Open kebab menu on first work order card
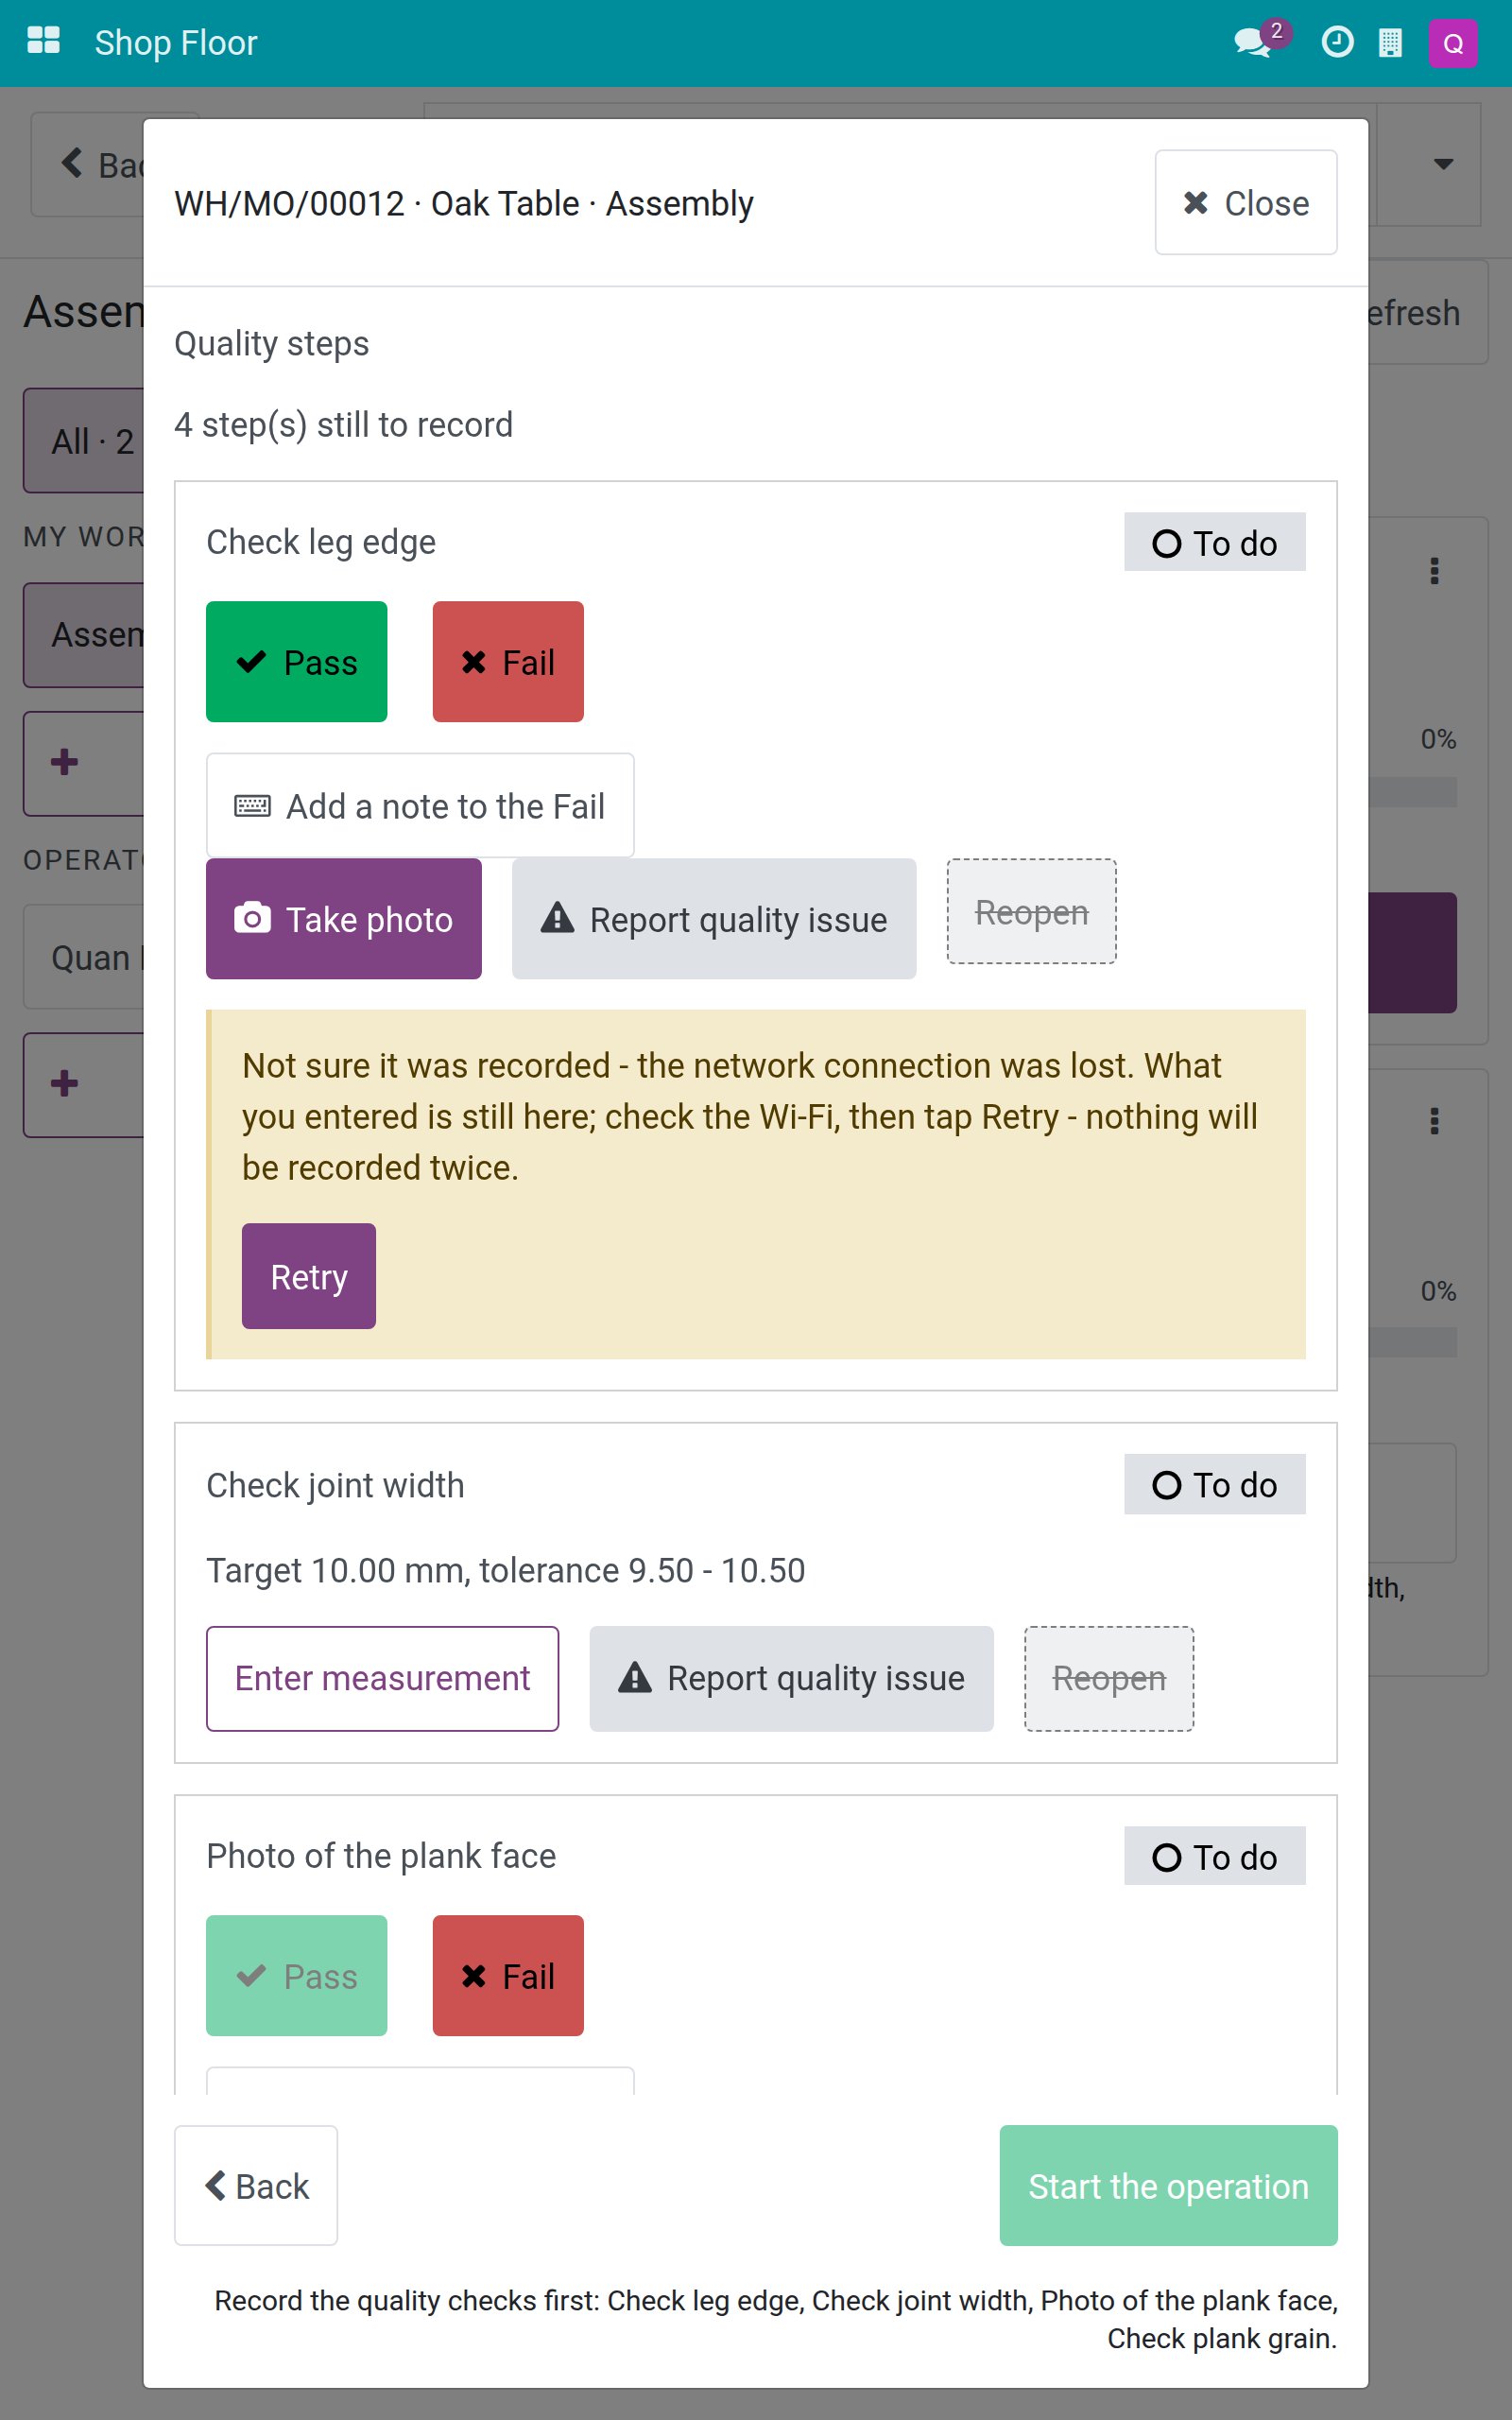This screenshot has width=1512, height=2420. click(x=1434, y=571)
